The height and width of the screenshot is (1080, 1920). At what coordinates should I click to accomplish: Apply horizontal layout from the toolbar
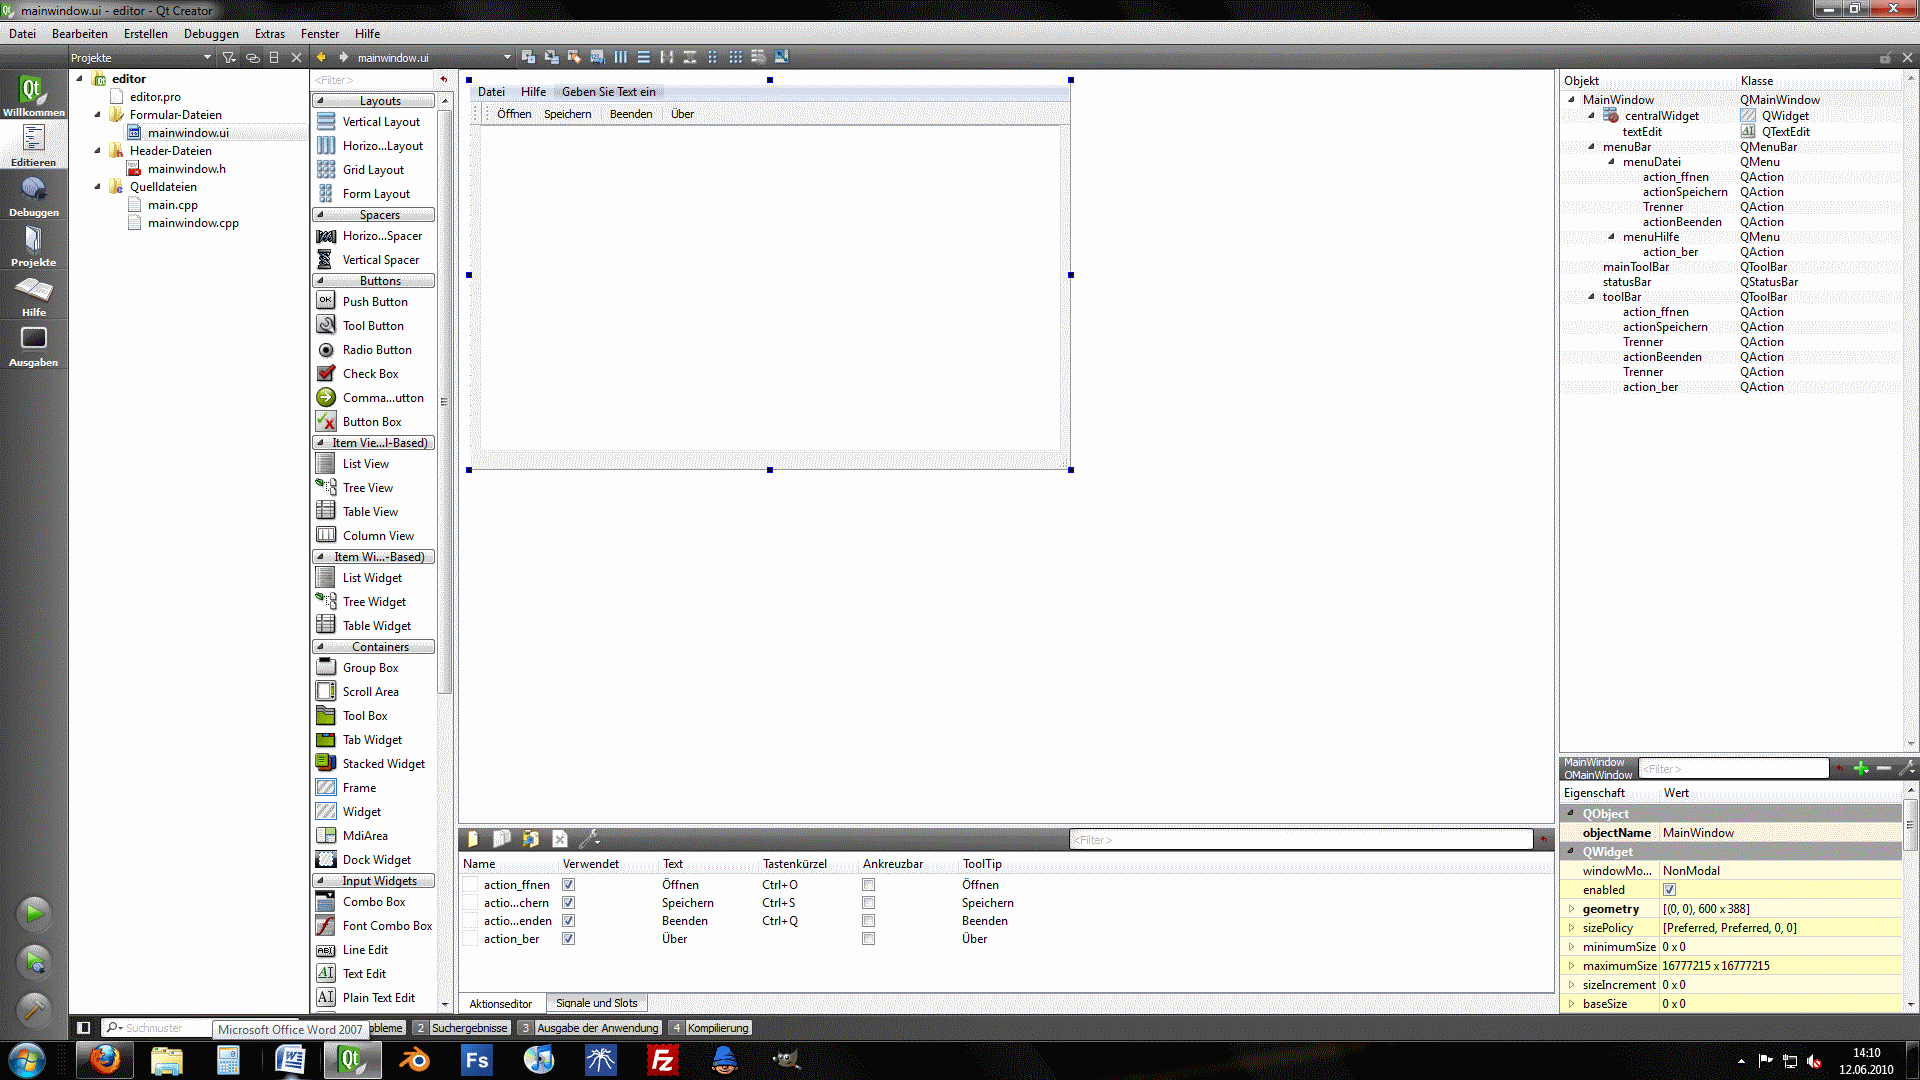[x=621, y=57]
